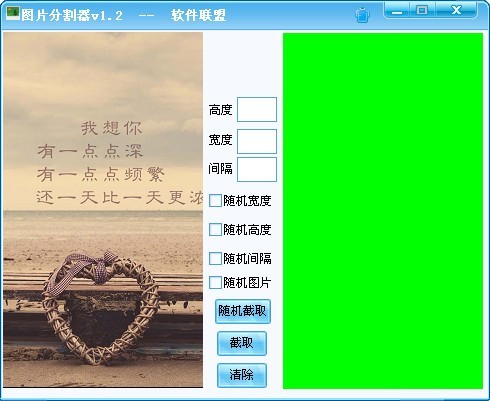
Task: Click the 随机截取 button
Action: [x=243, y=311]
